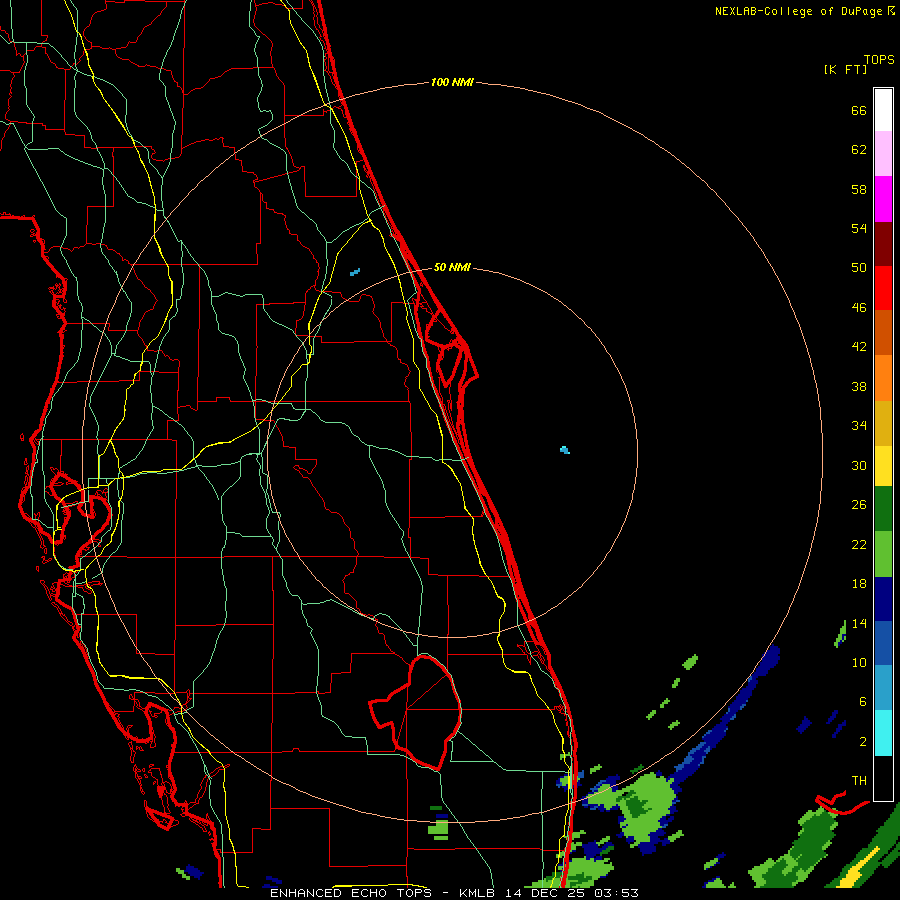Click "ENHANCED ECHO TOPS" in the caption

tap(351, 893)
